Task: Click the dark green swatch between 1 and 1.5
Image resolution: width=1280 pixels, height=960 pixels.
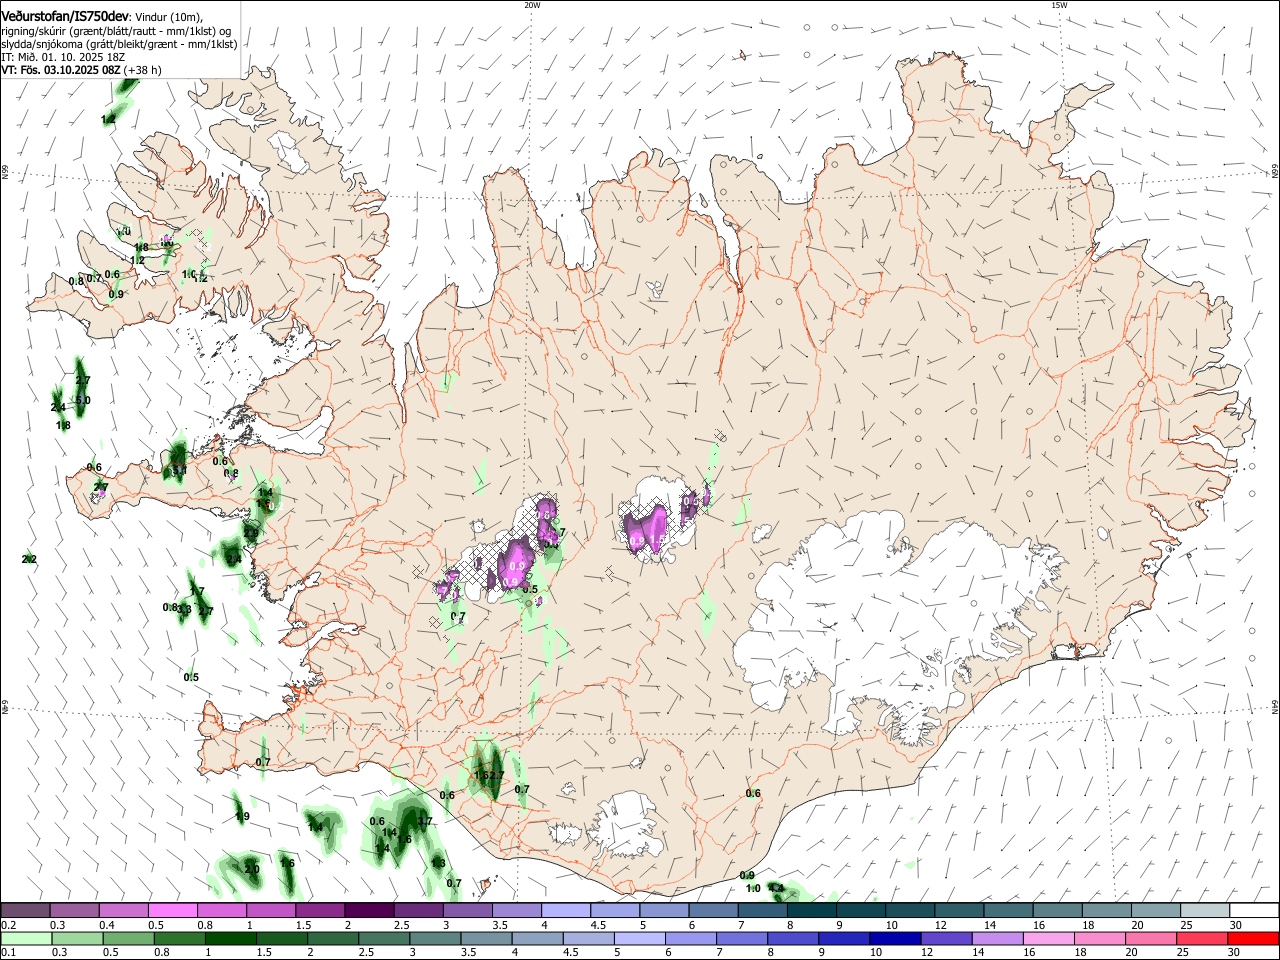Action: (x=230, y=938)
